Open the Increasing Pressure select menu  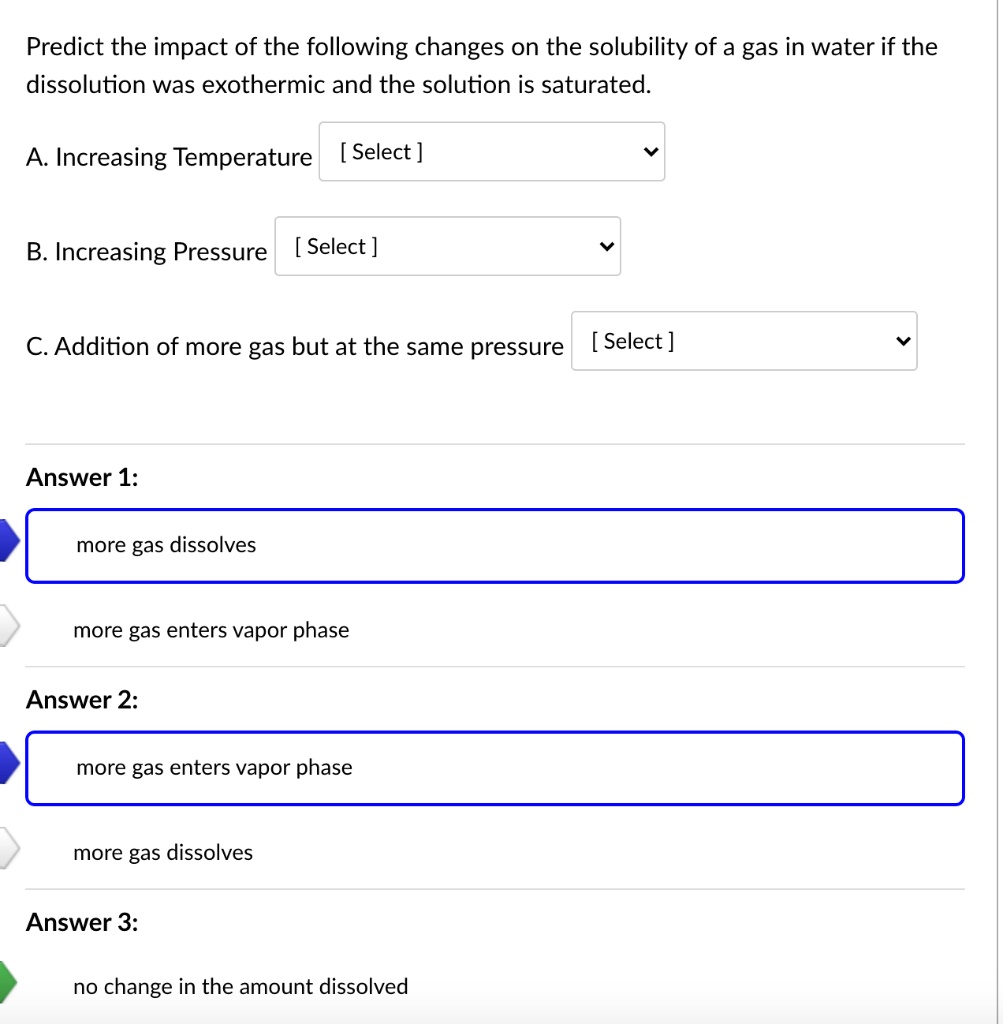tap(447, 246)
